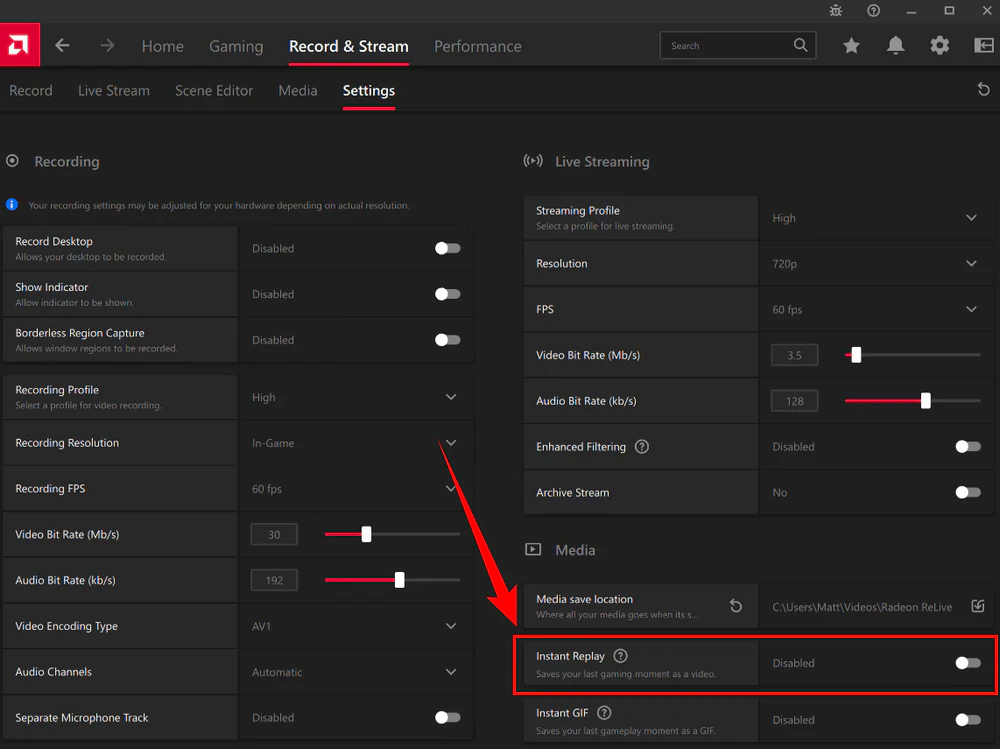Click streaming audio bit rate value 128

point(795,401)
